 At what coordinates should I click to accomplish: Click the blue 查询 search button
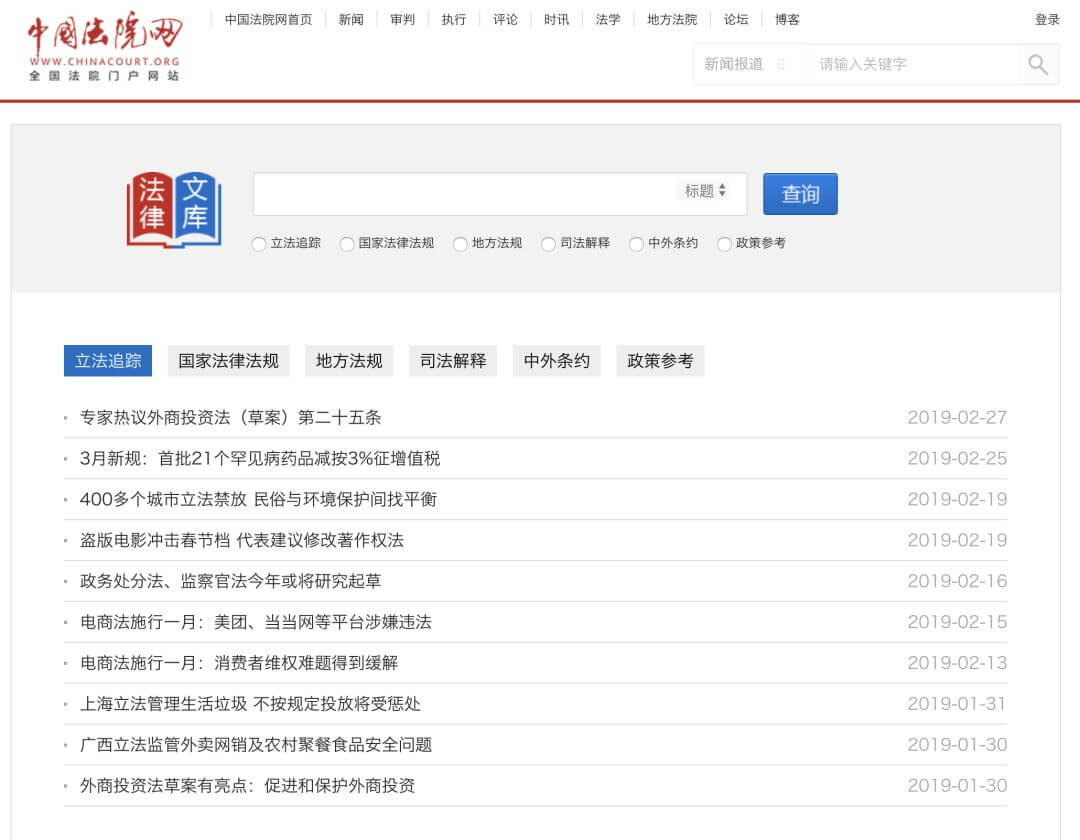tap(800, 194)
